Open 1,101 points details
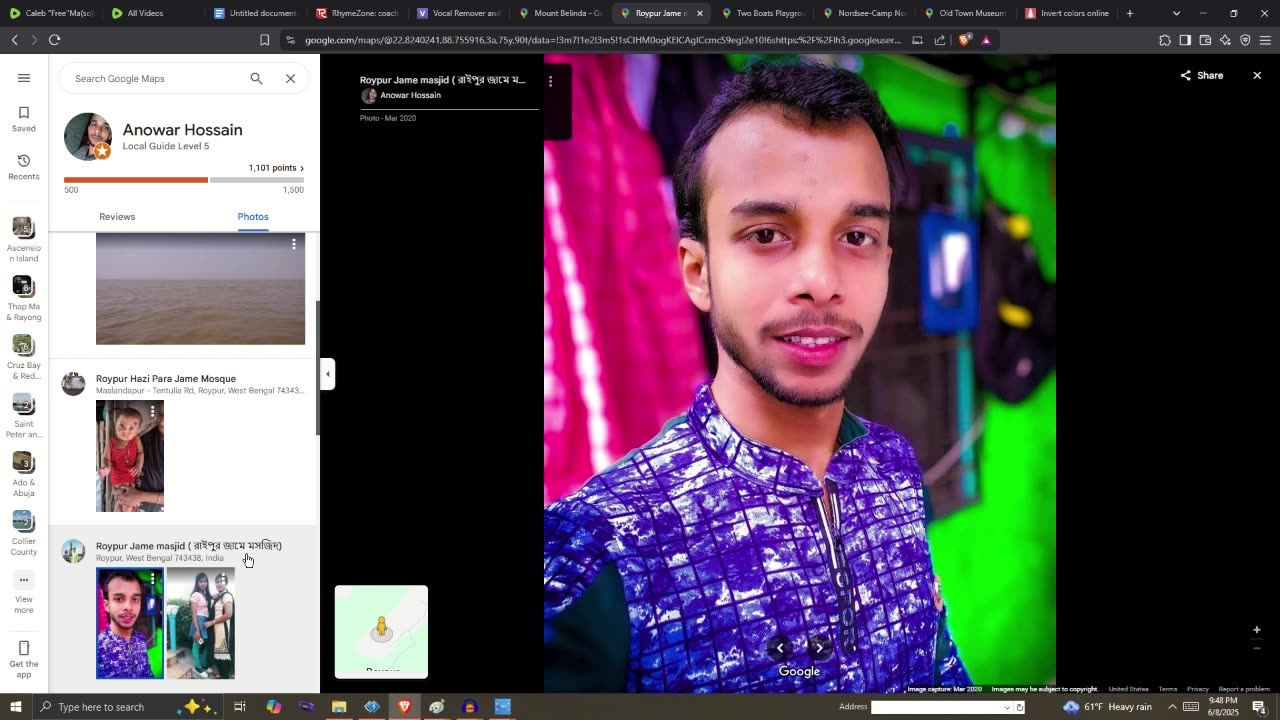 [x=276, y=168]
